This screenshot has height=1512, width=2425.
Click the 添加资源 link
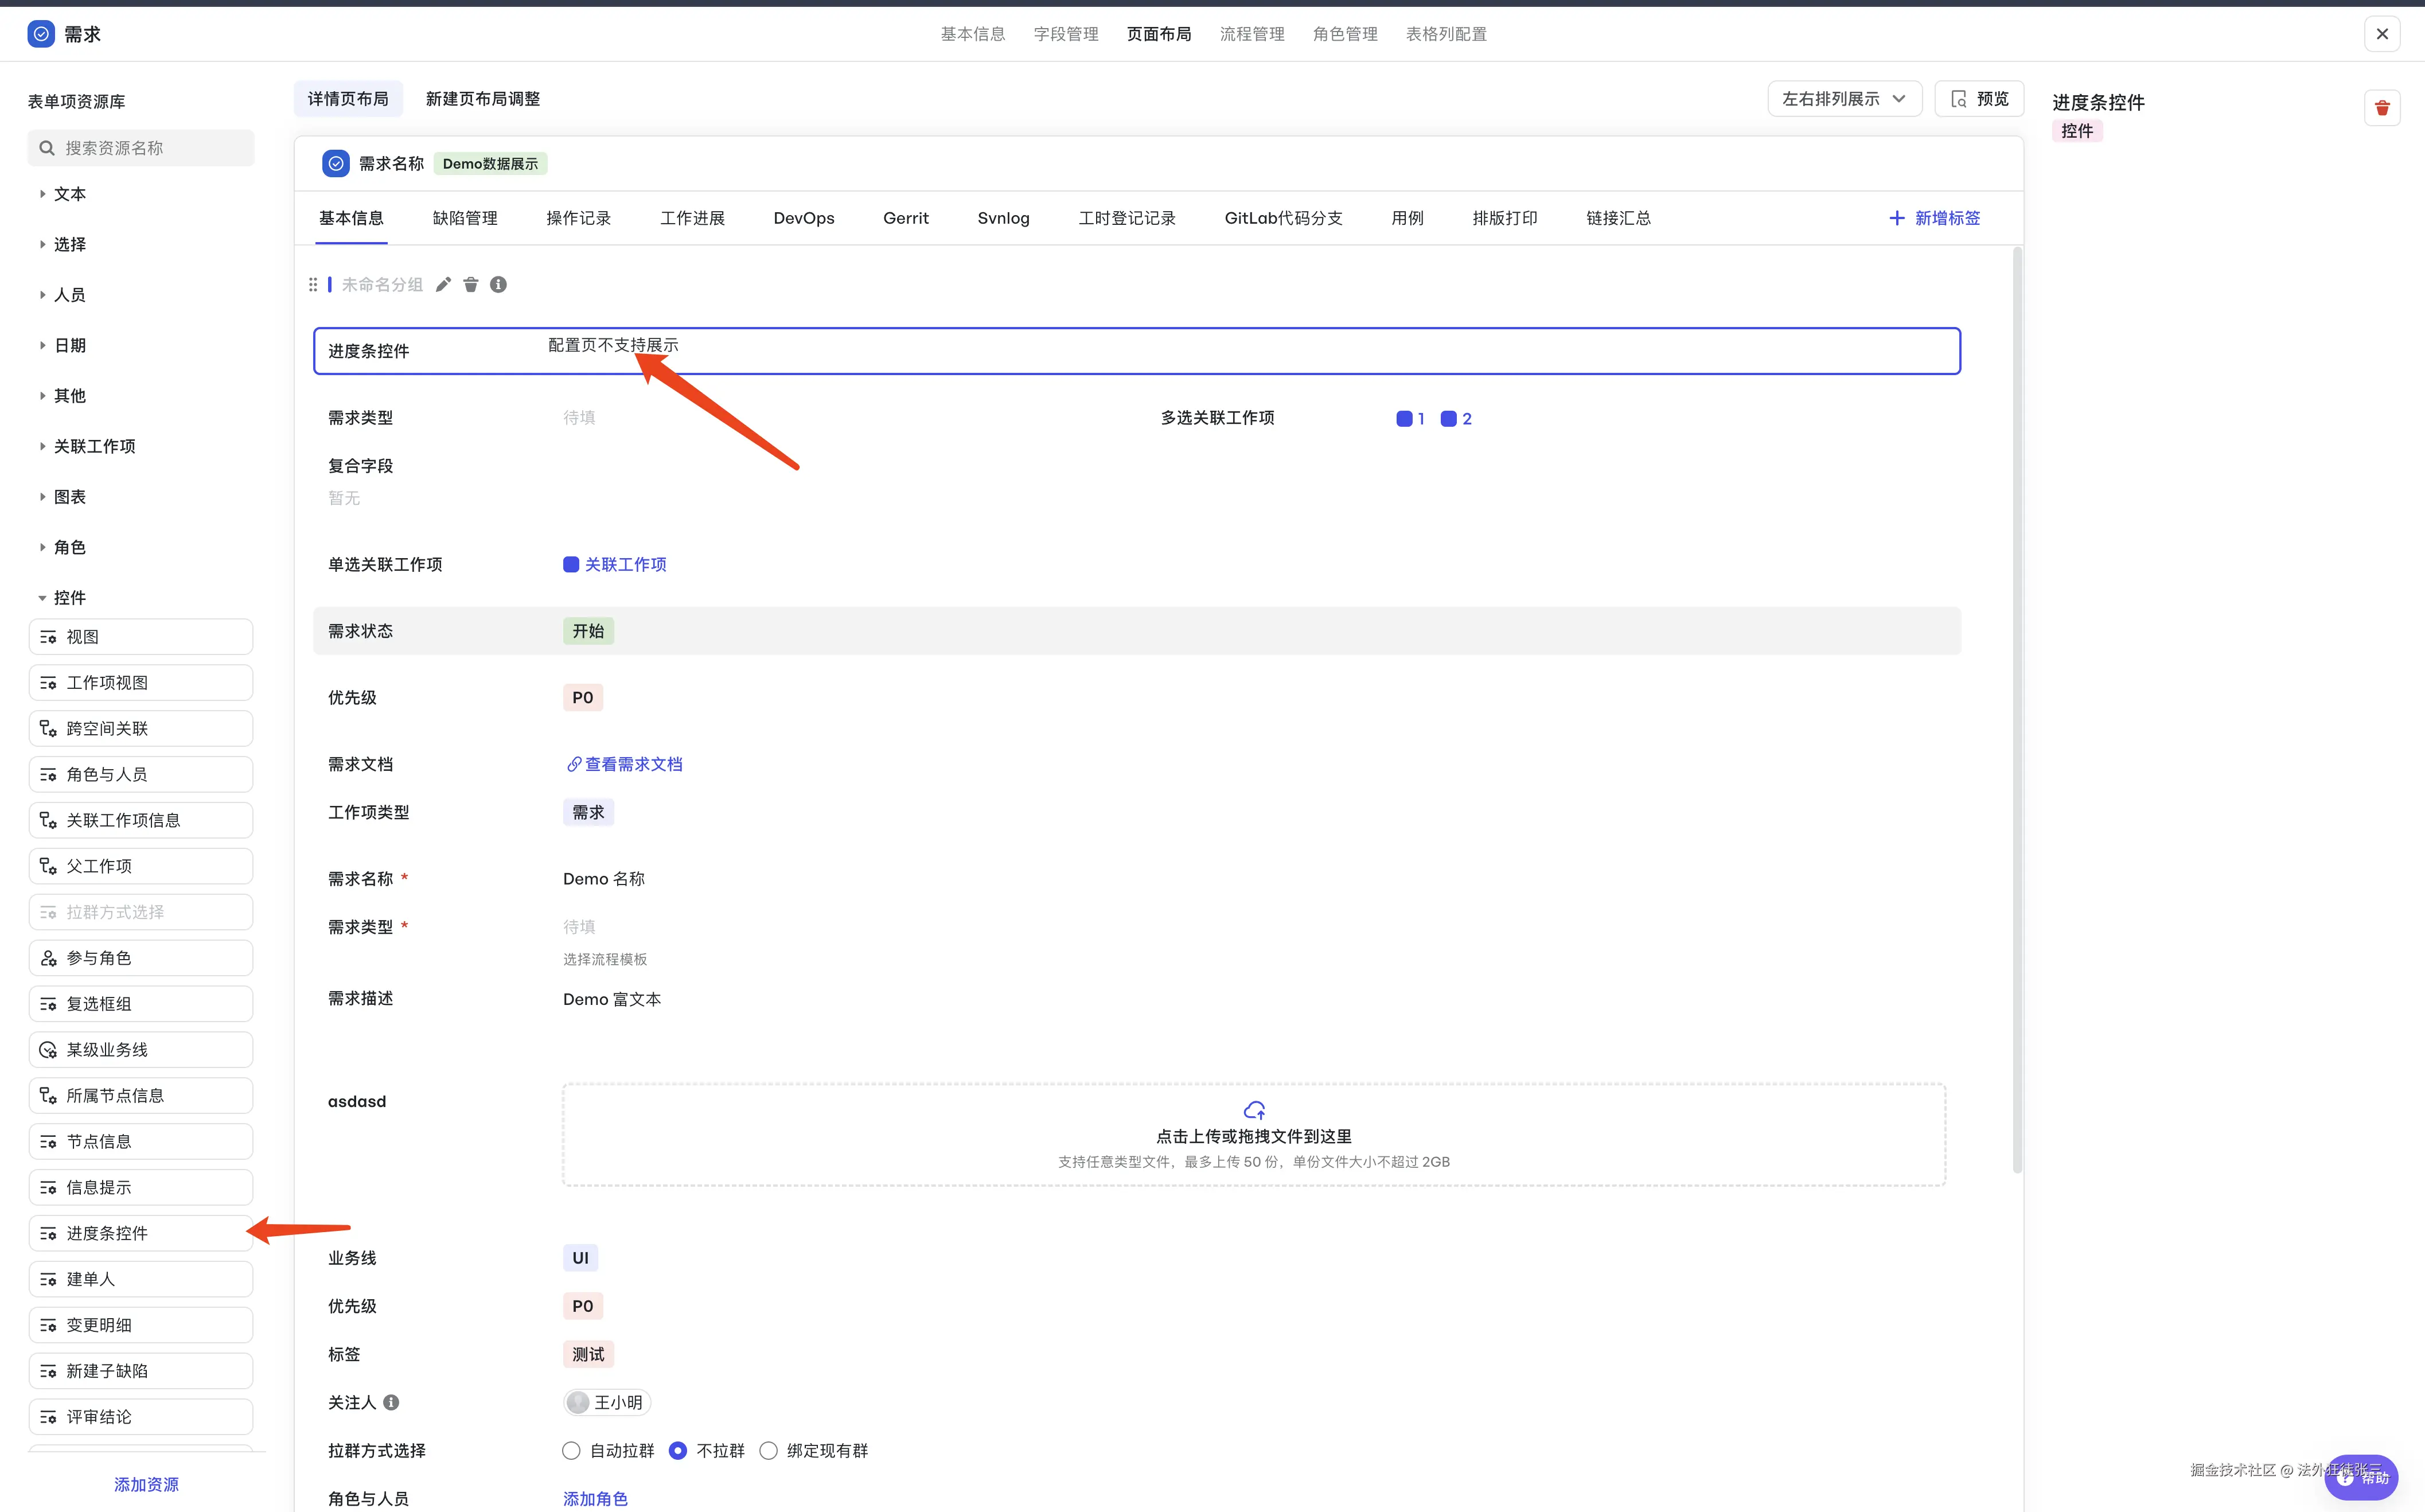146,1484
